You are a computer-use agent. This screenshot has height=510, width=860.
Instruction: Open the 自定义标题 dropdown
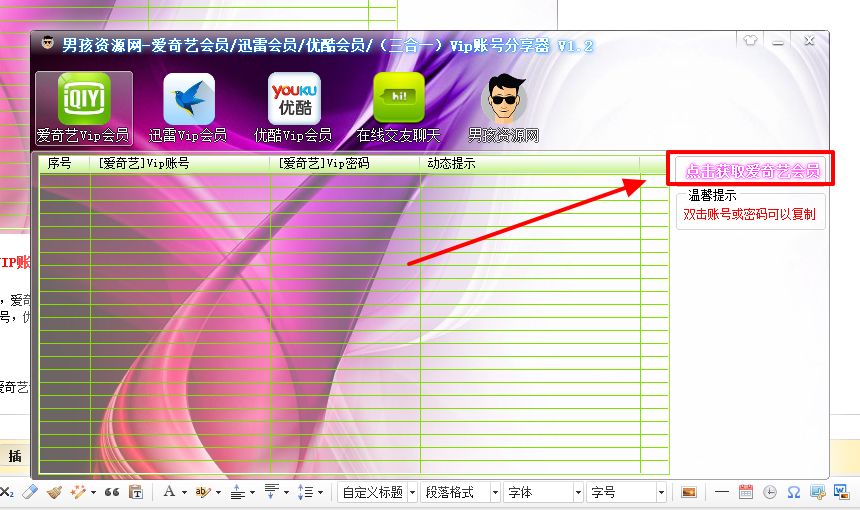[377, 492]
